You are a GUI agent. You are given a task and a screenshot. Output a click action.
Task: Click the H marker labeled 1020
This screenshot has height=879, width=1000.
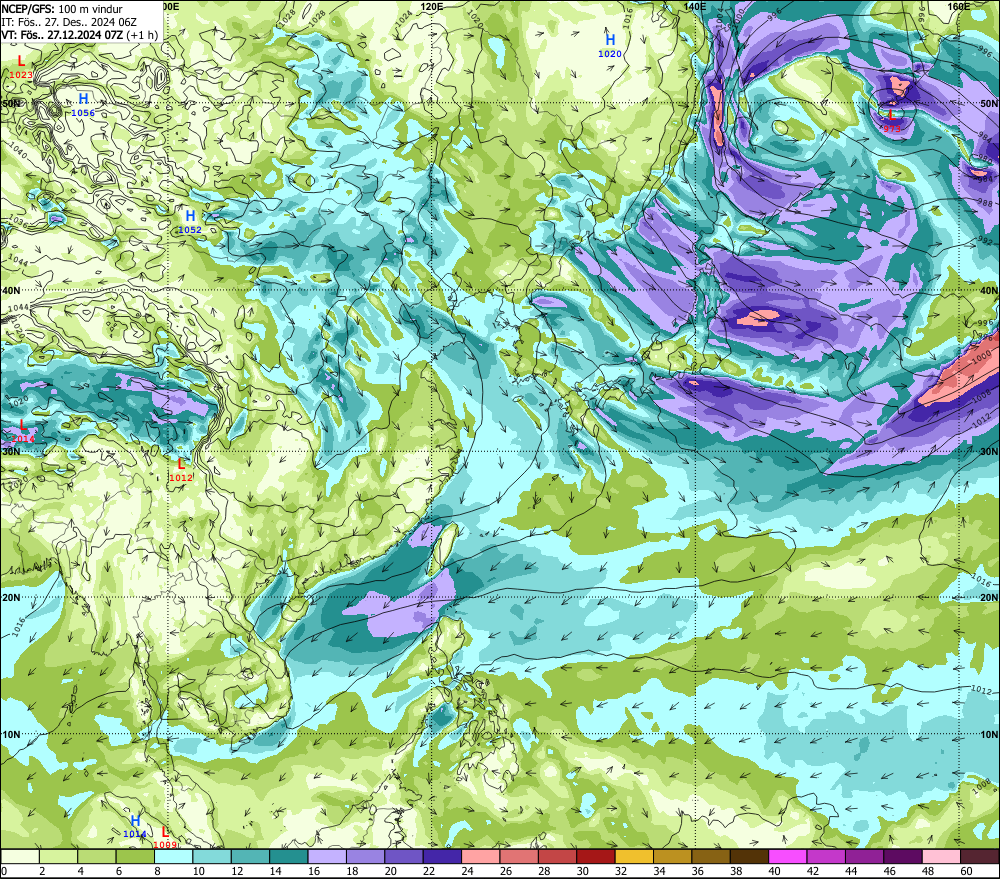(x=610, y=40)
